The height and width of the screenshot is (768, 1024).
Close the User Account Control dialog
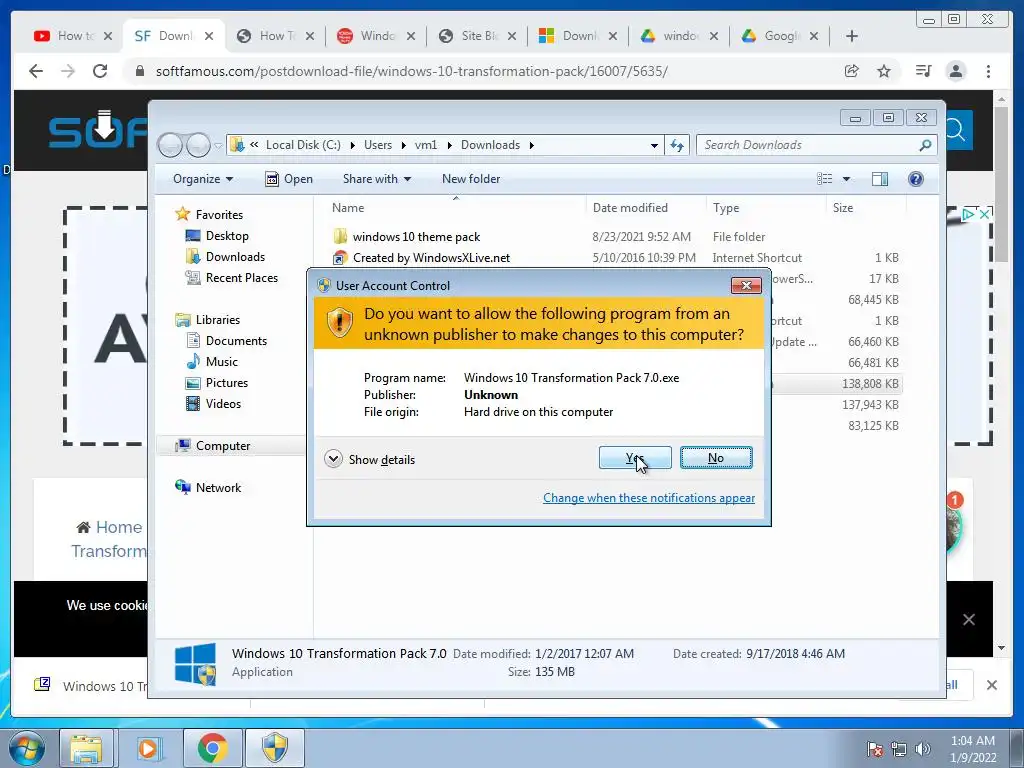point(746,285)
